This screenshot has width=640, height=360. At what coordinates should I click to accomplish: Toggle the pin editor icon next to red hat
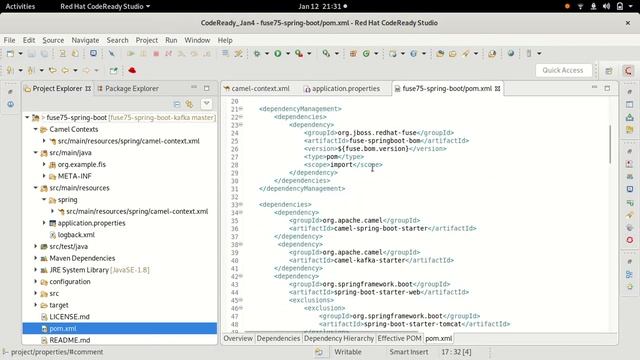(113, 70)
